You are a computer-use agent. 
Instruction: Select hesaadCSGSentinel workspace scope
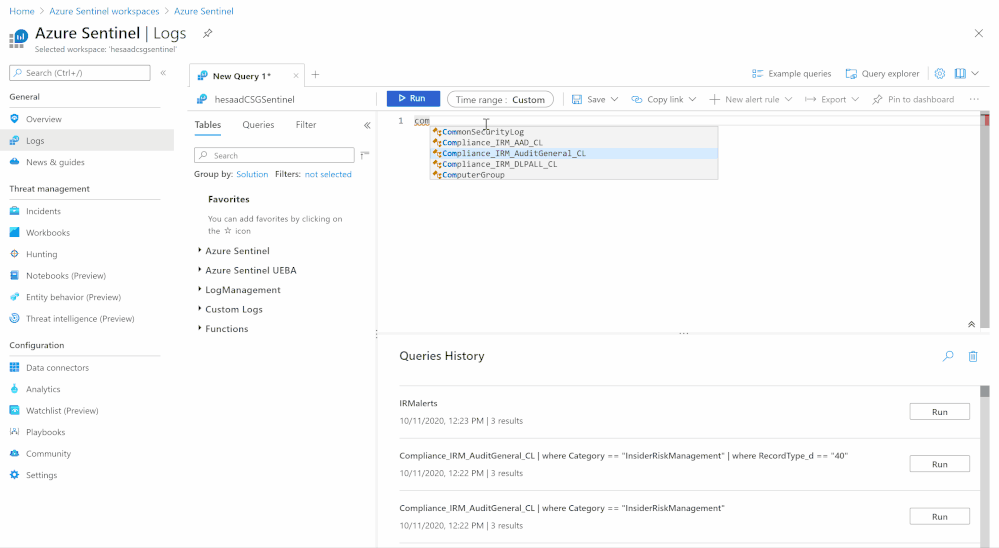pyautogui.click(x=254, y=99)
